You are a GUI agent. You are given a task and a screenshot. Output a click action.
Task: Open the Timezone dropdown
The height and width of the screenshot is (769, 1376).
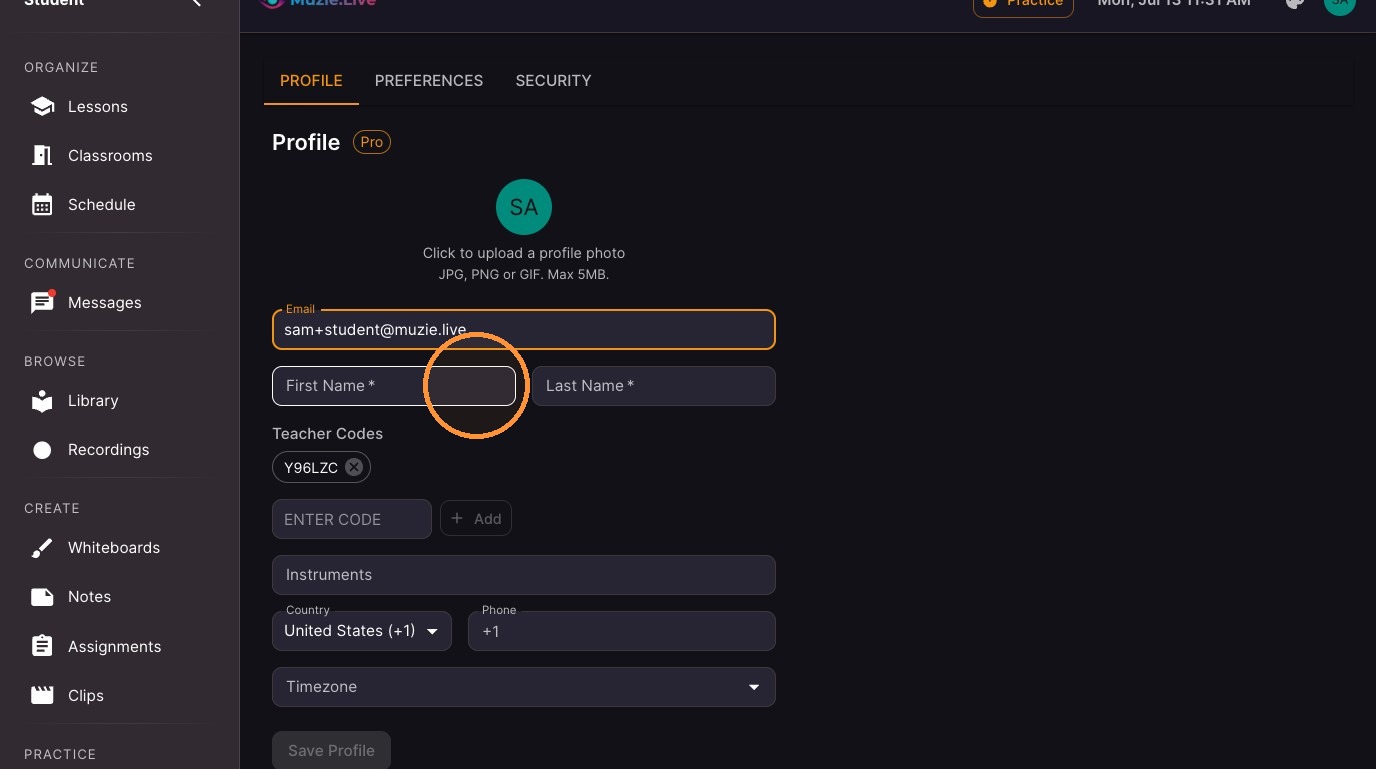pos(524,687)
